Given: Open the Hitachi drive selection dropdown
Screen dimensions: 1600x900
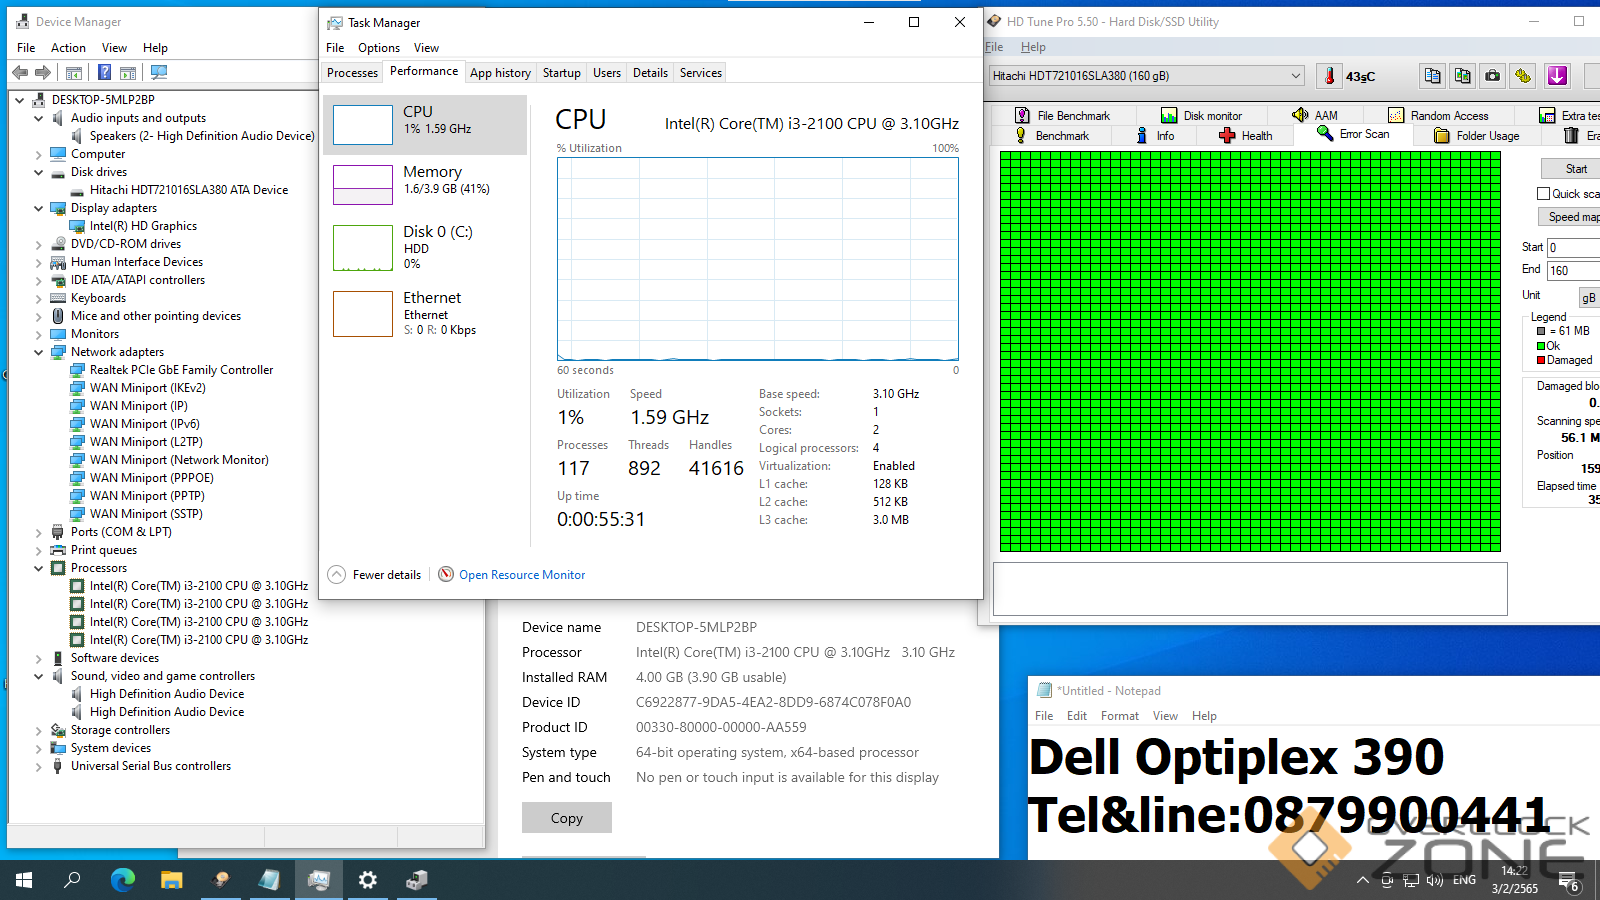Looking at the screenshot, I should point(1147,76).
